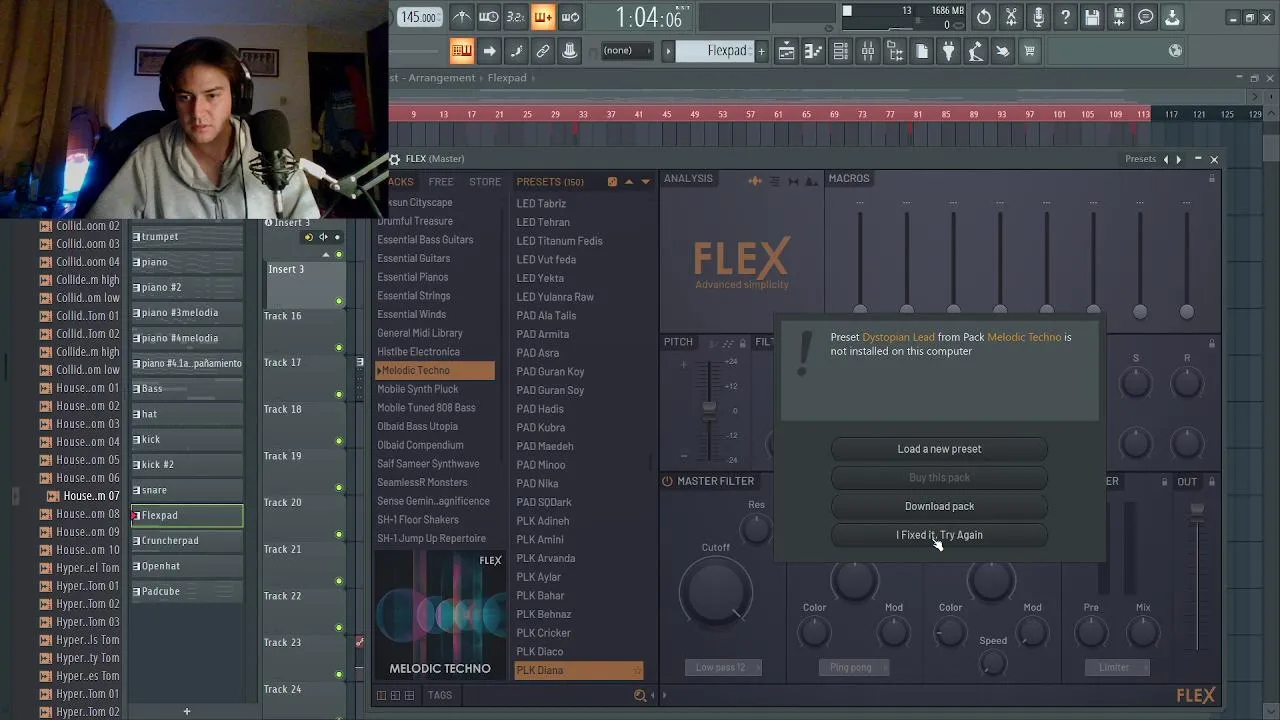
Task: Toggle the lock in the Macros panel
Action: click(1212, 179)
